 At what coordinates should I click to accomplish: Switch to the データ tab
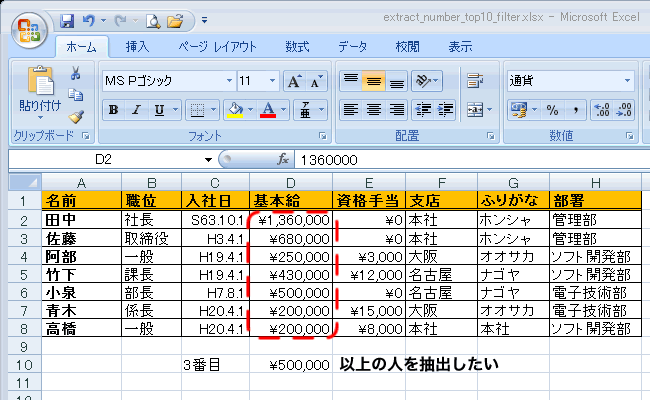tap(353, 47)
